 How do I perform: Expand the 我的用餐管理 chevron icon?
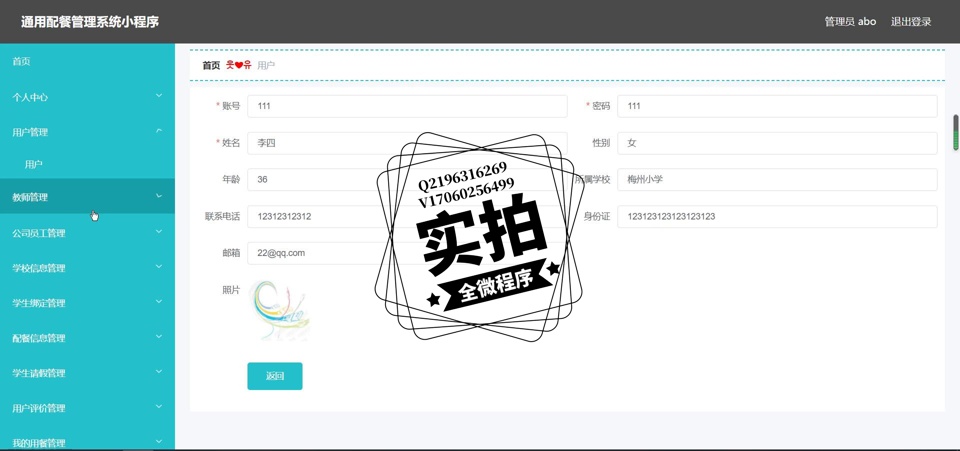click(159, 441)
